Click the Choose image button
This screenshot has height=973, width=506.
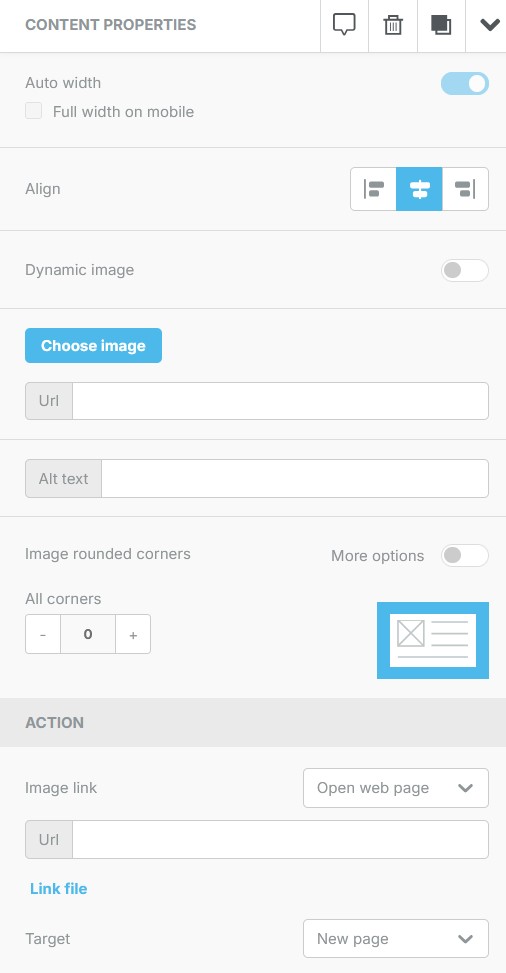[93, 346]
